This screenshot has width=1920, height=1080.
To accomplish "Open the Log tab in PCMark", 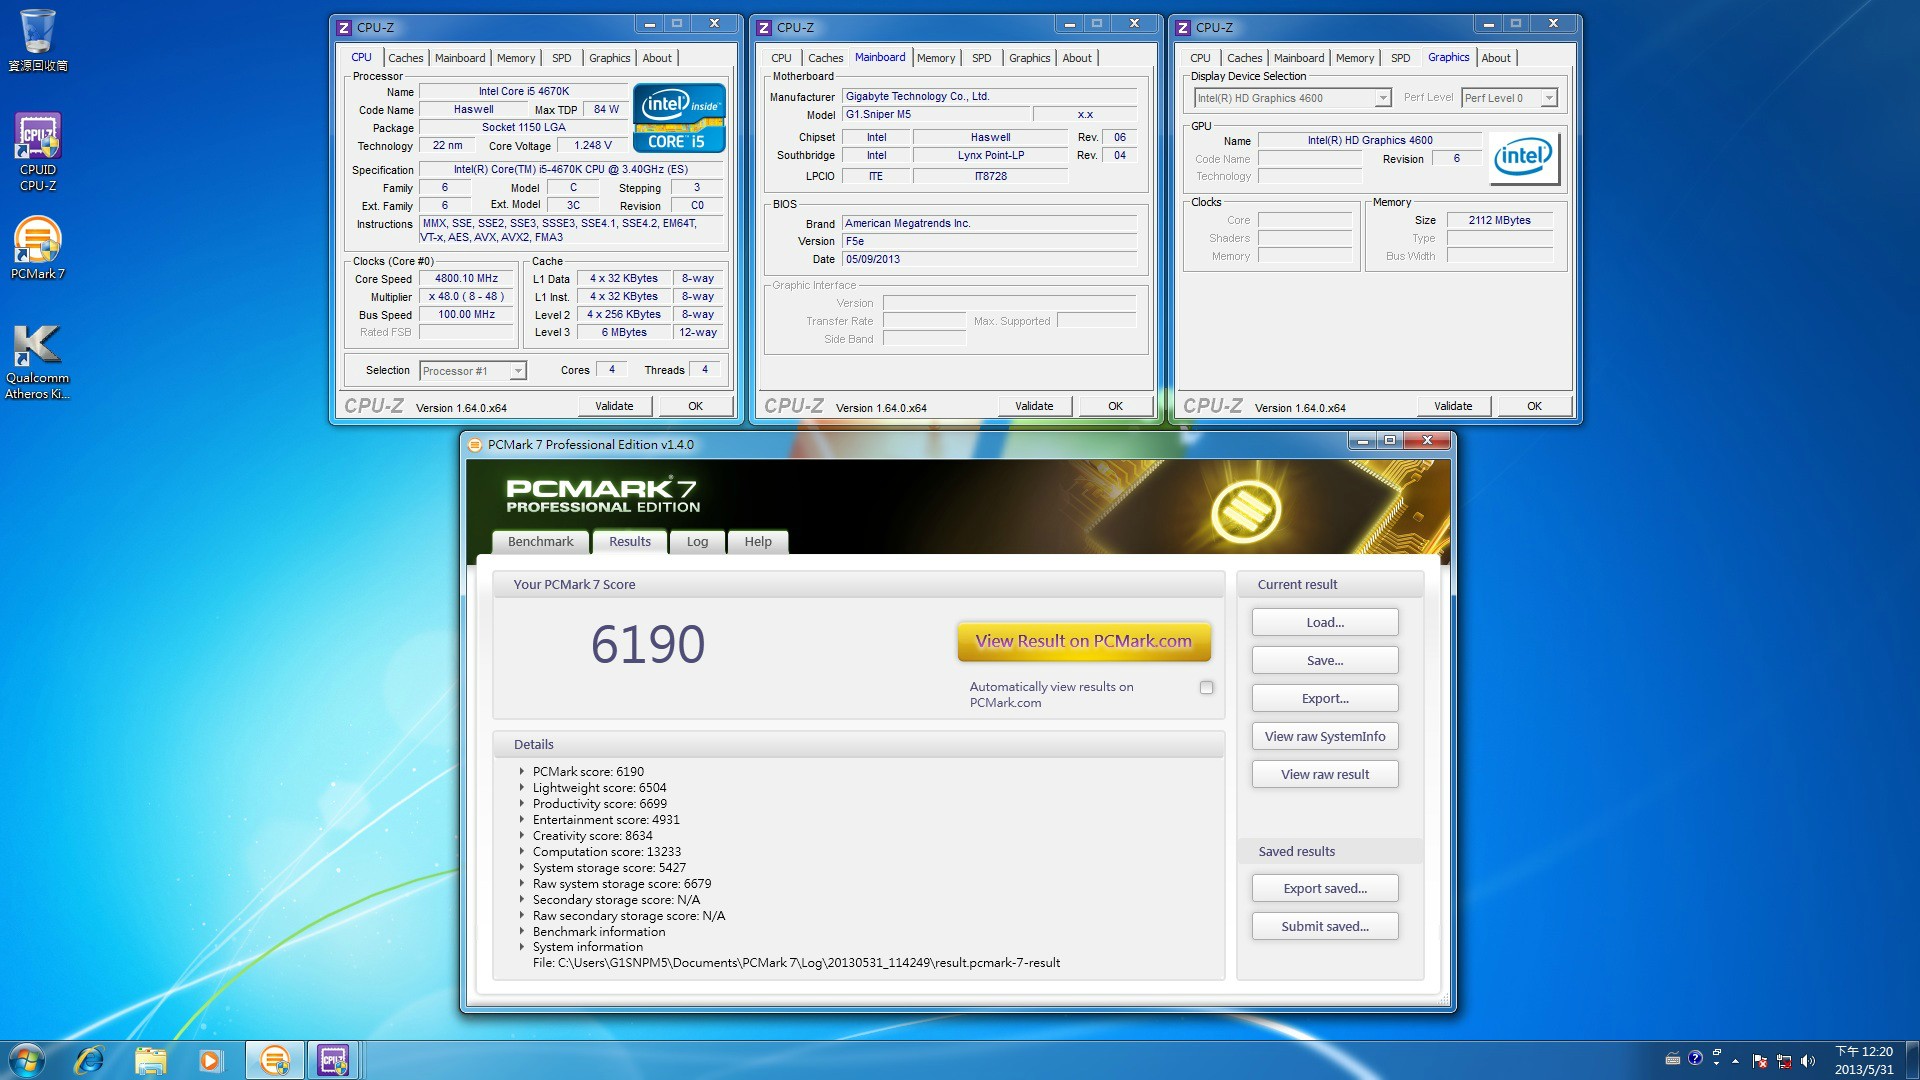I will [x=697, y=541].
